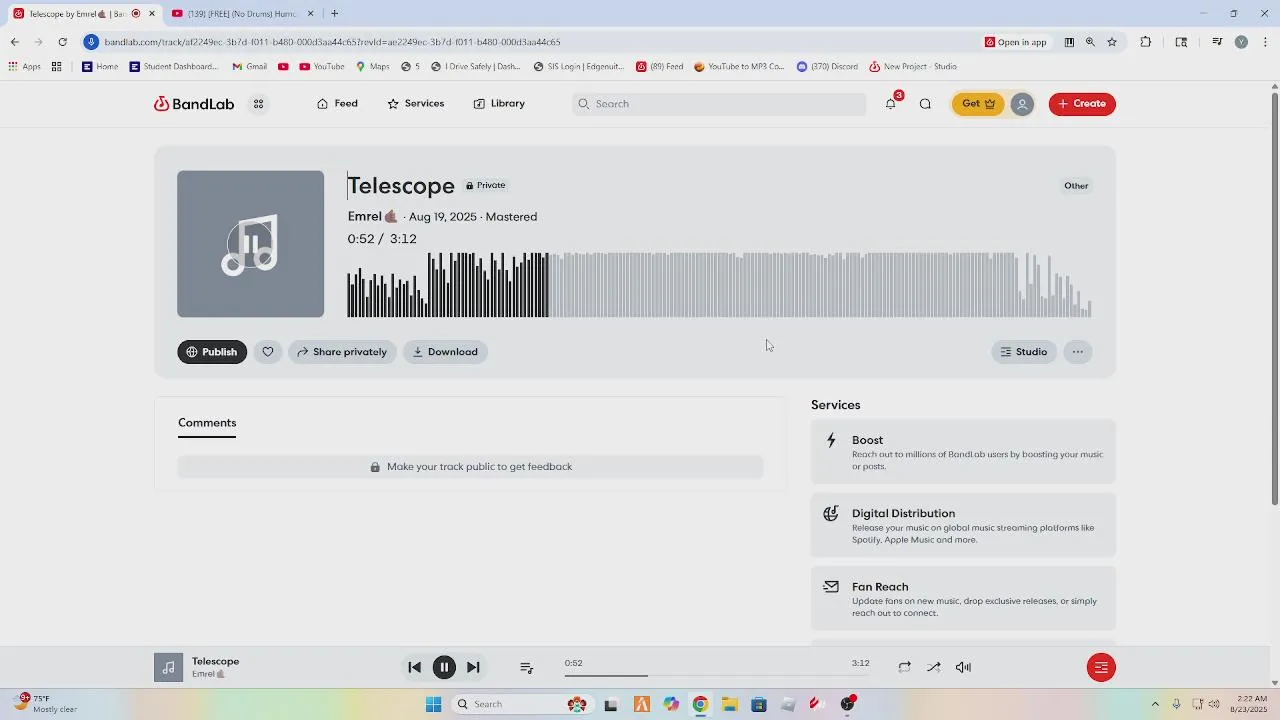The height and width of the screenshot is (720, 1280).
Task: Open the (370) Discord bookmark
Action: pos(827,67)
